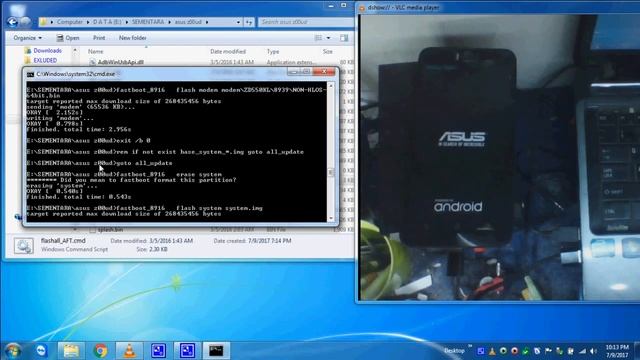Click the cmd window scroll up arrow
Screen dimensions: 640x360
[x=331, y=86]
